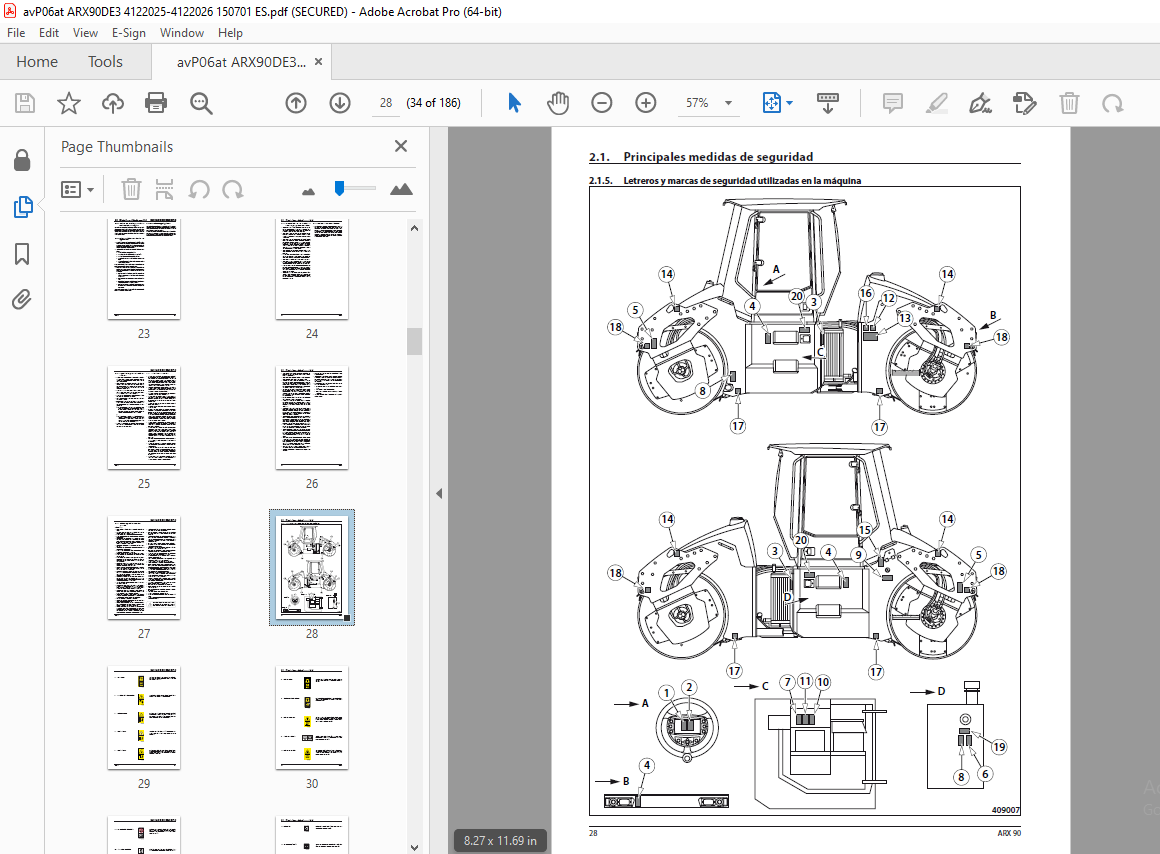Select page 26 thumbnail
This screenshot has width=1160, height=854.
pyautogui.click(x=311, y=417)
